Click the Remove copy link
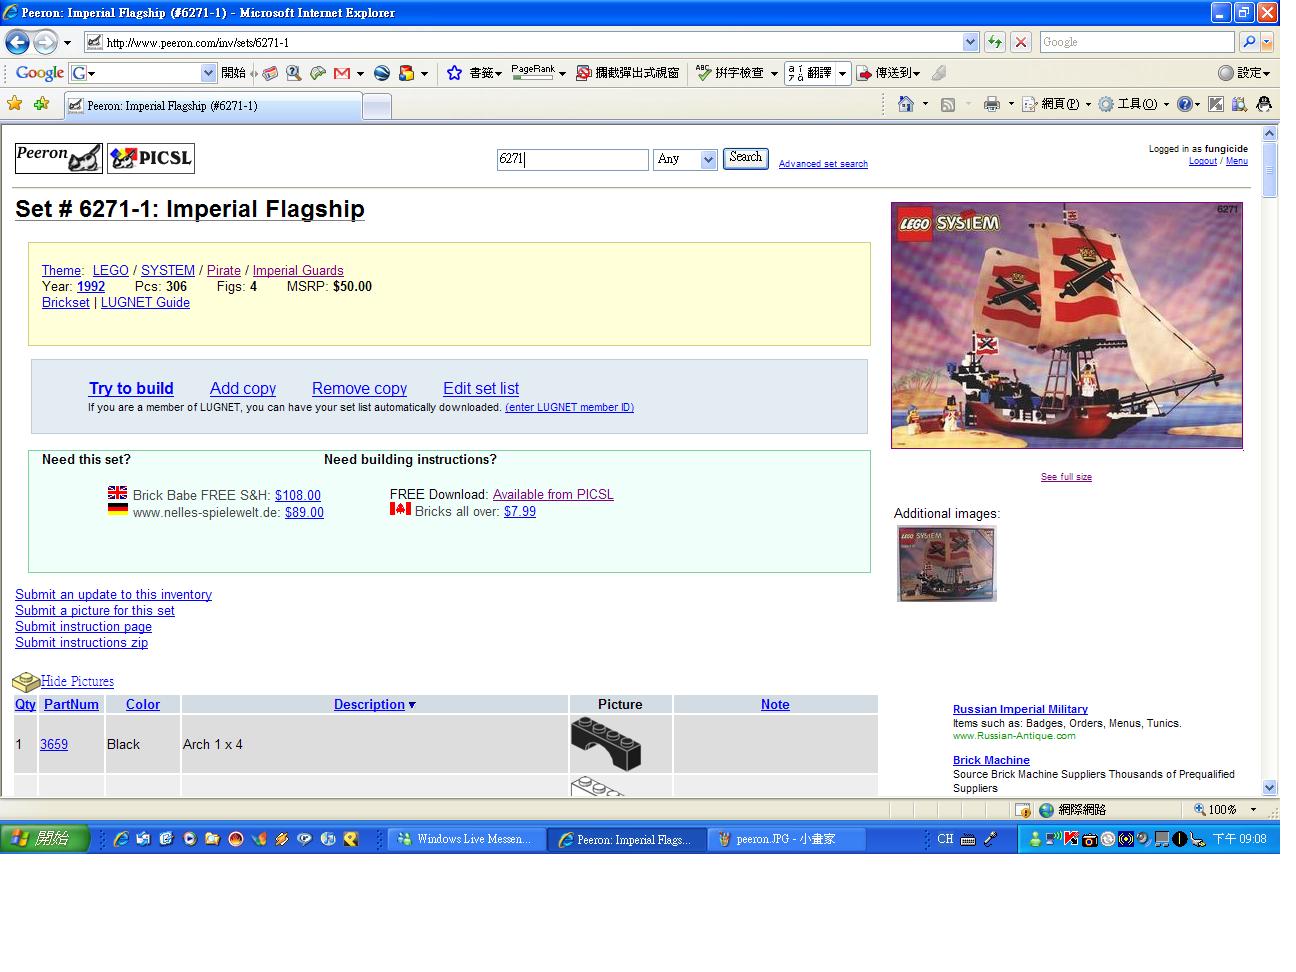1296x972 pixels. (x=359, y=389)
